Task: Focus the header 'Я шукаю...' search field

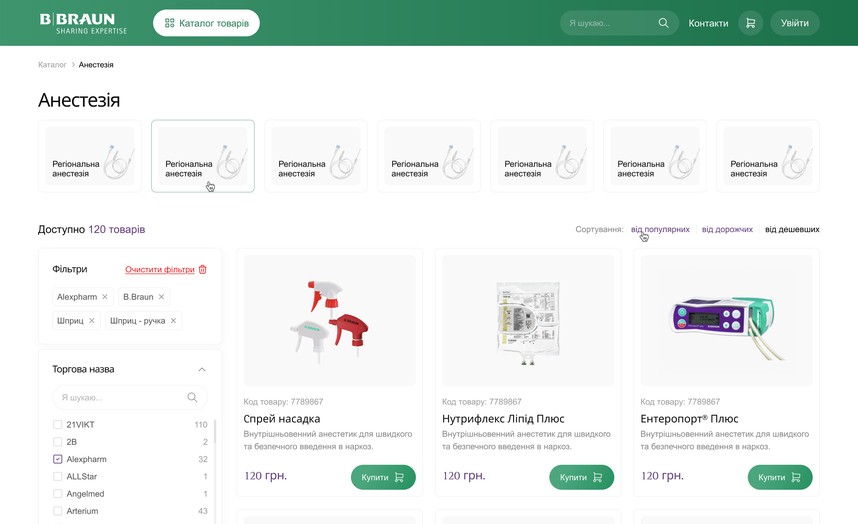Action: [x=618, y=23]
